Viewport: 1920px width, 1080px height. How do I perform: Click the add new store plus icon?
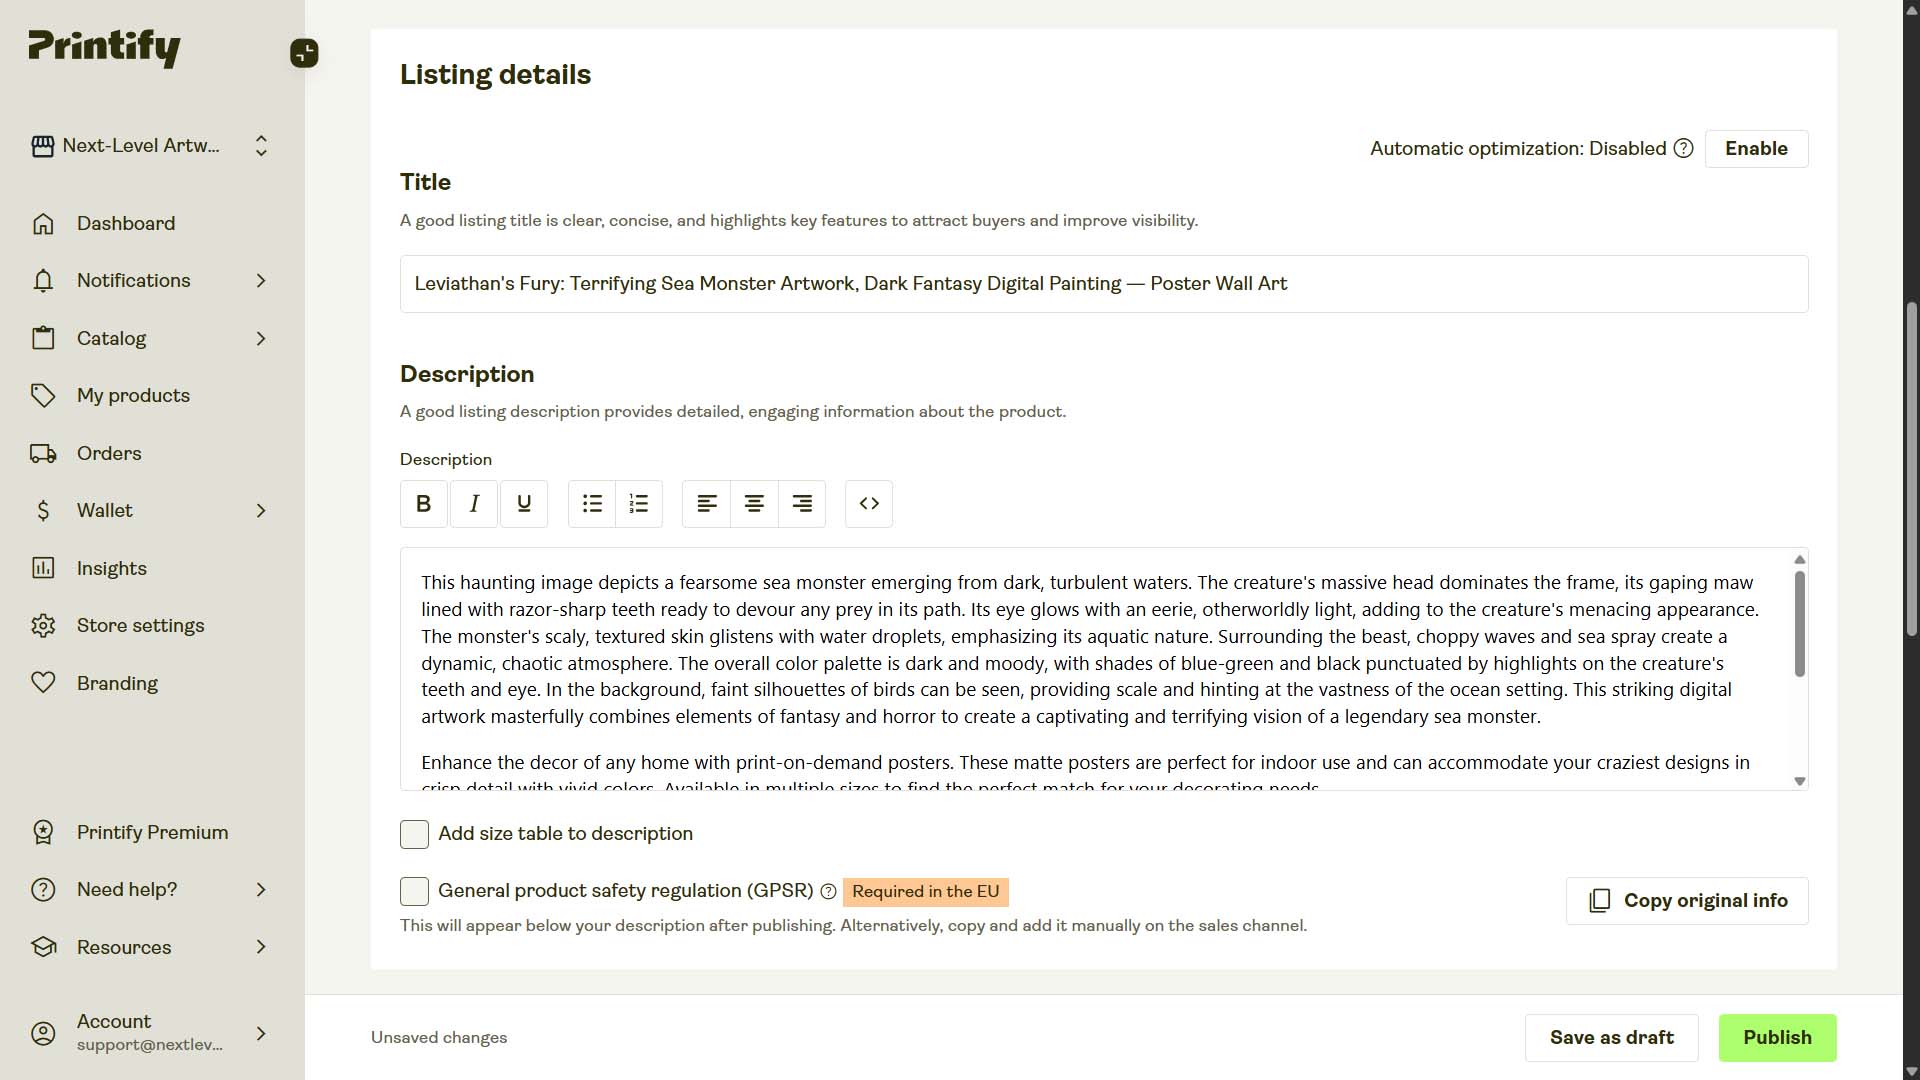(304, 53)
